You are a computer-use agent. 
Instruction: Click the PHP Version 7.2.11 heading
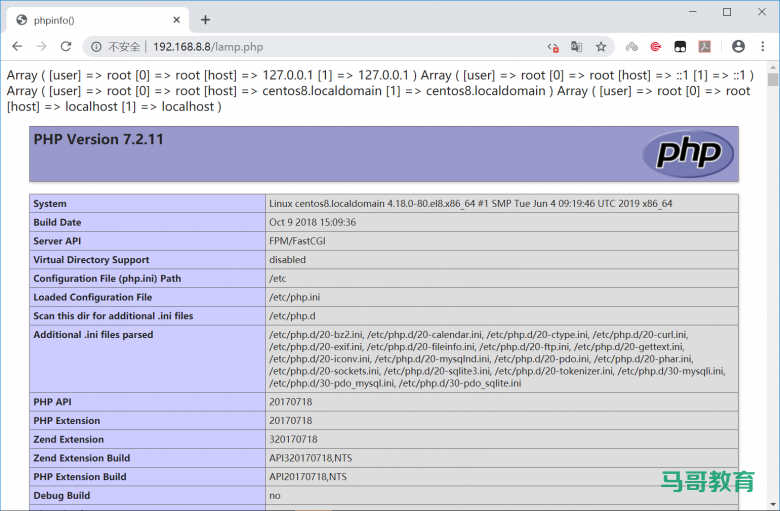pos(98,139)
